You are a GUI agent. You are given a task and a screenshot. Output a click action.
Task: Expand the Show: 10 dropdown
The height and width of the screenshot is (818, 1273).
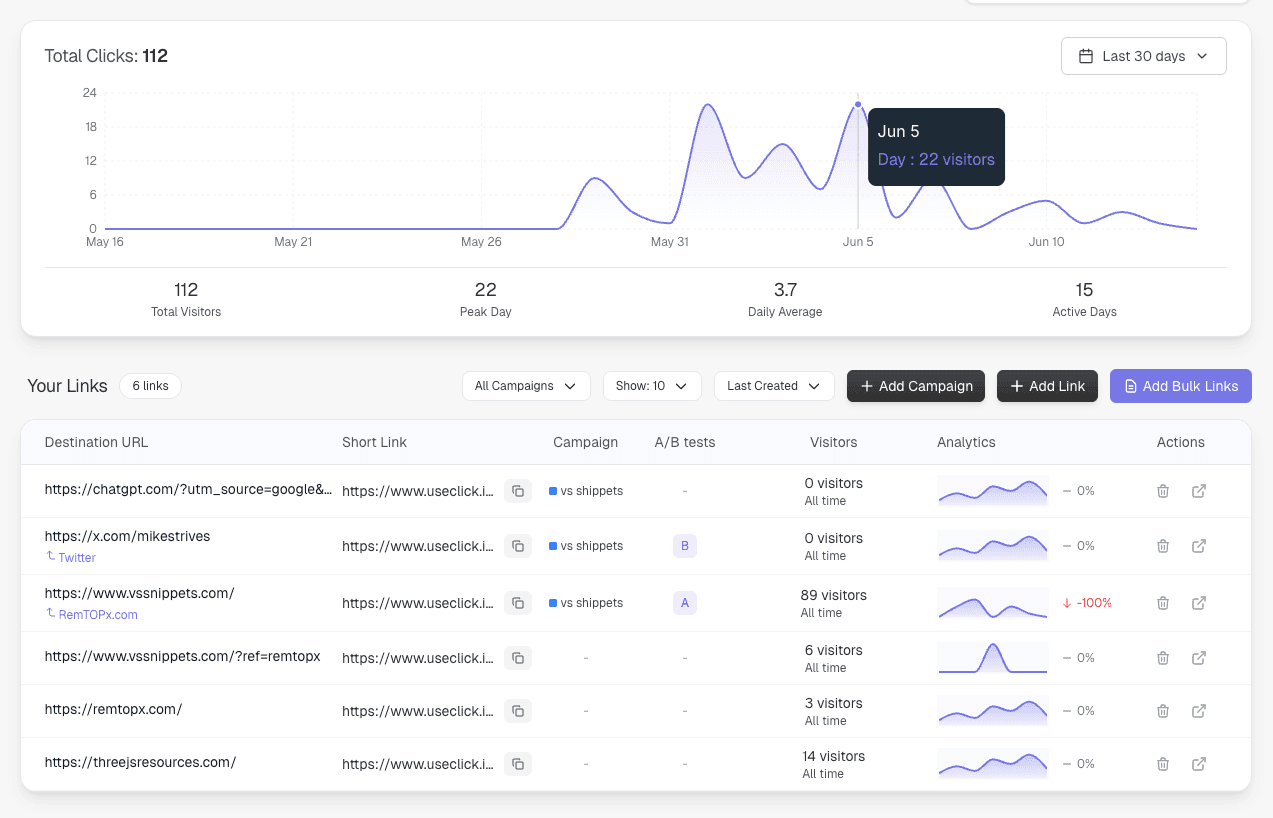point(651,385)
